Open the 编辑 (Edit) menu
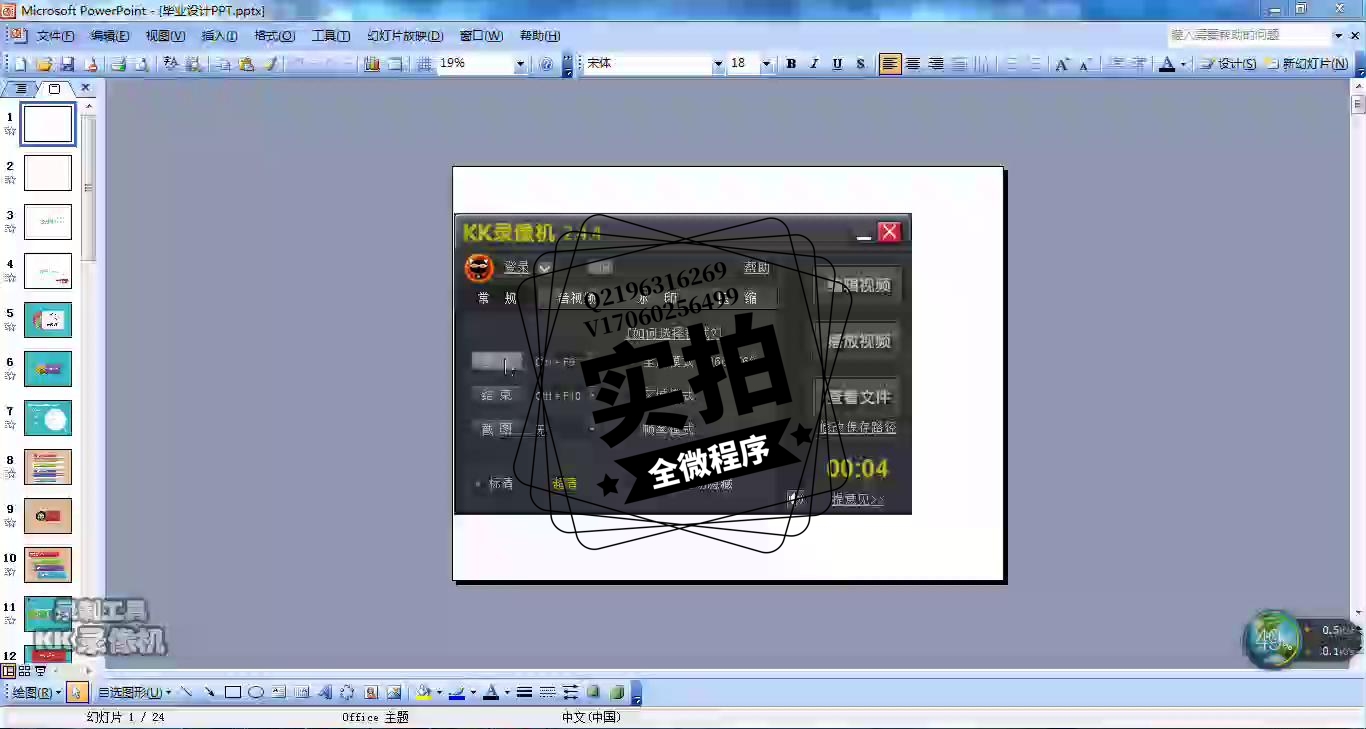 110,36
